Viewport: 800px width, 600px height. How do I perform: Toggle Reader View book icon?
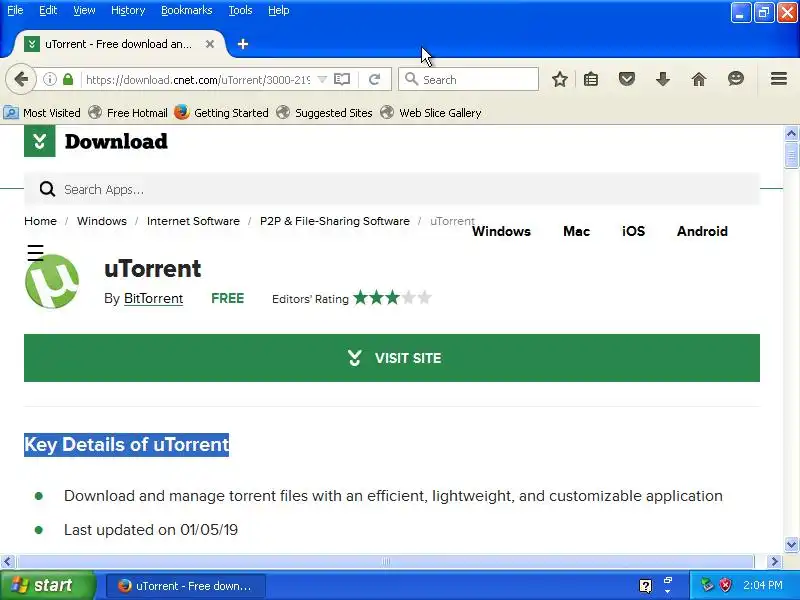pos(342,79)
